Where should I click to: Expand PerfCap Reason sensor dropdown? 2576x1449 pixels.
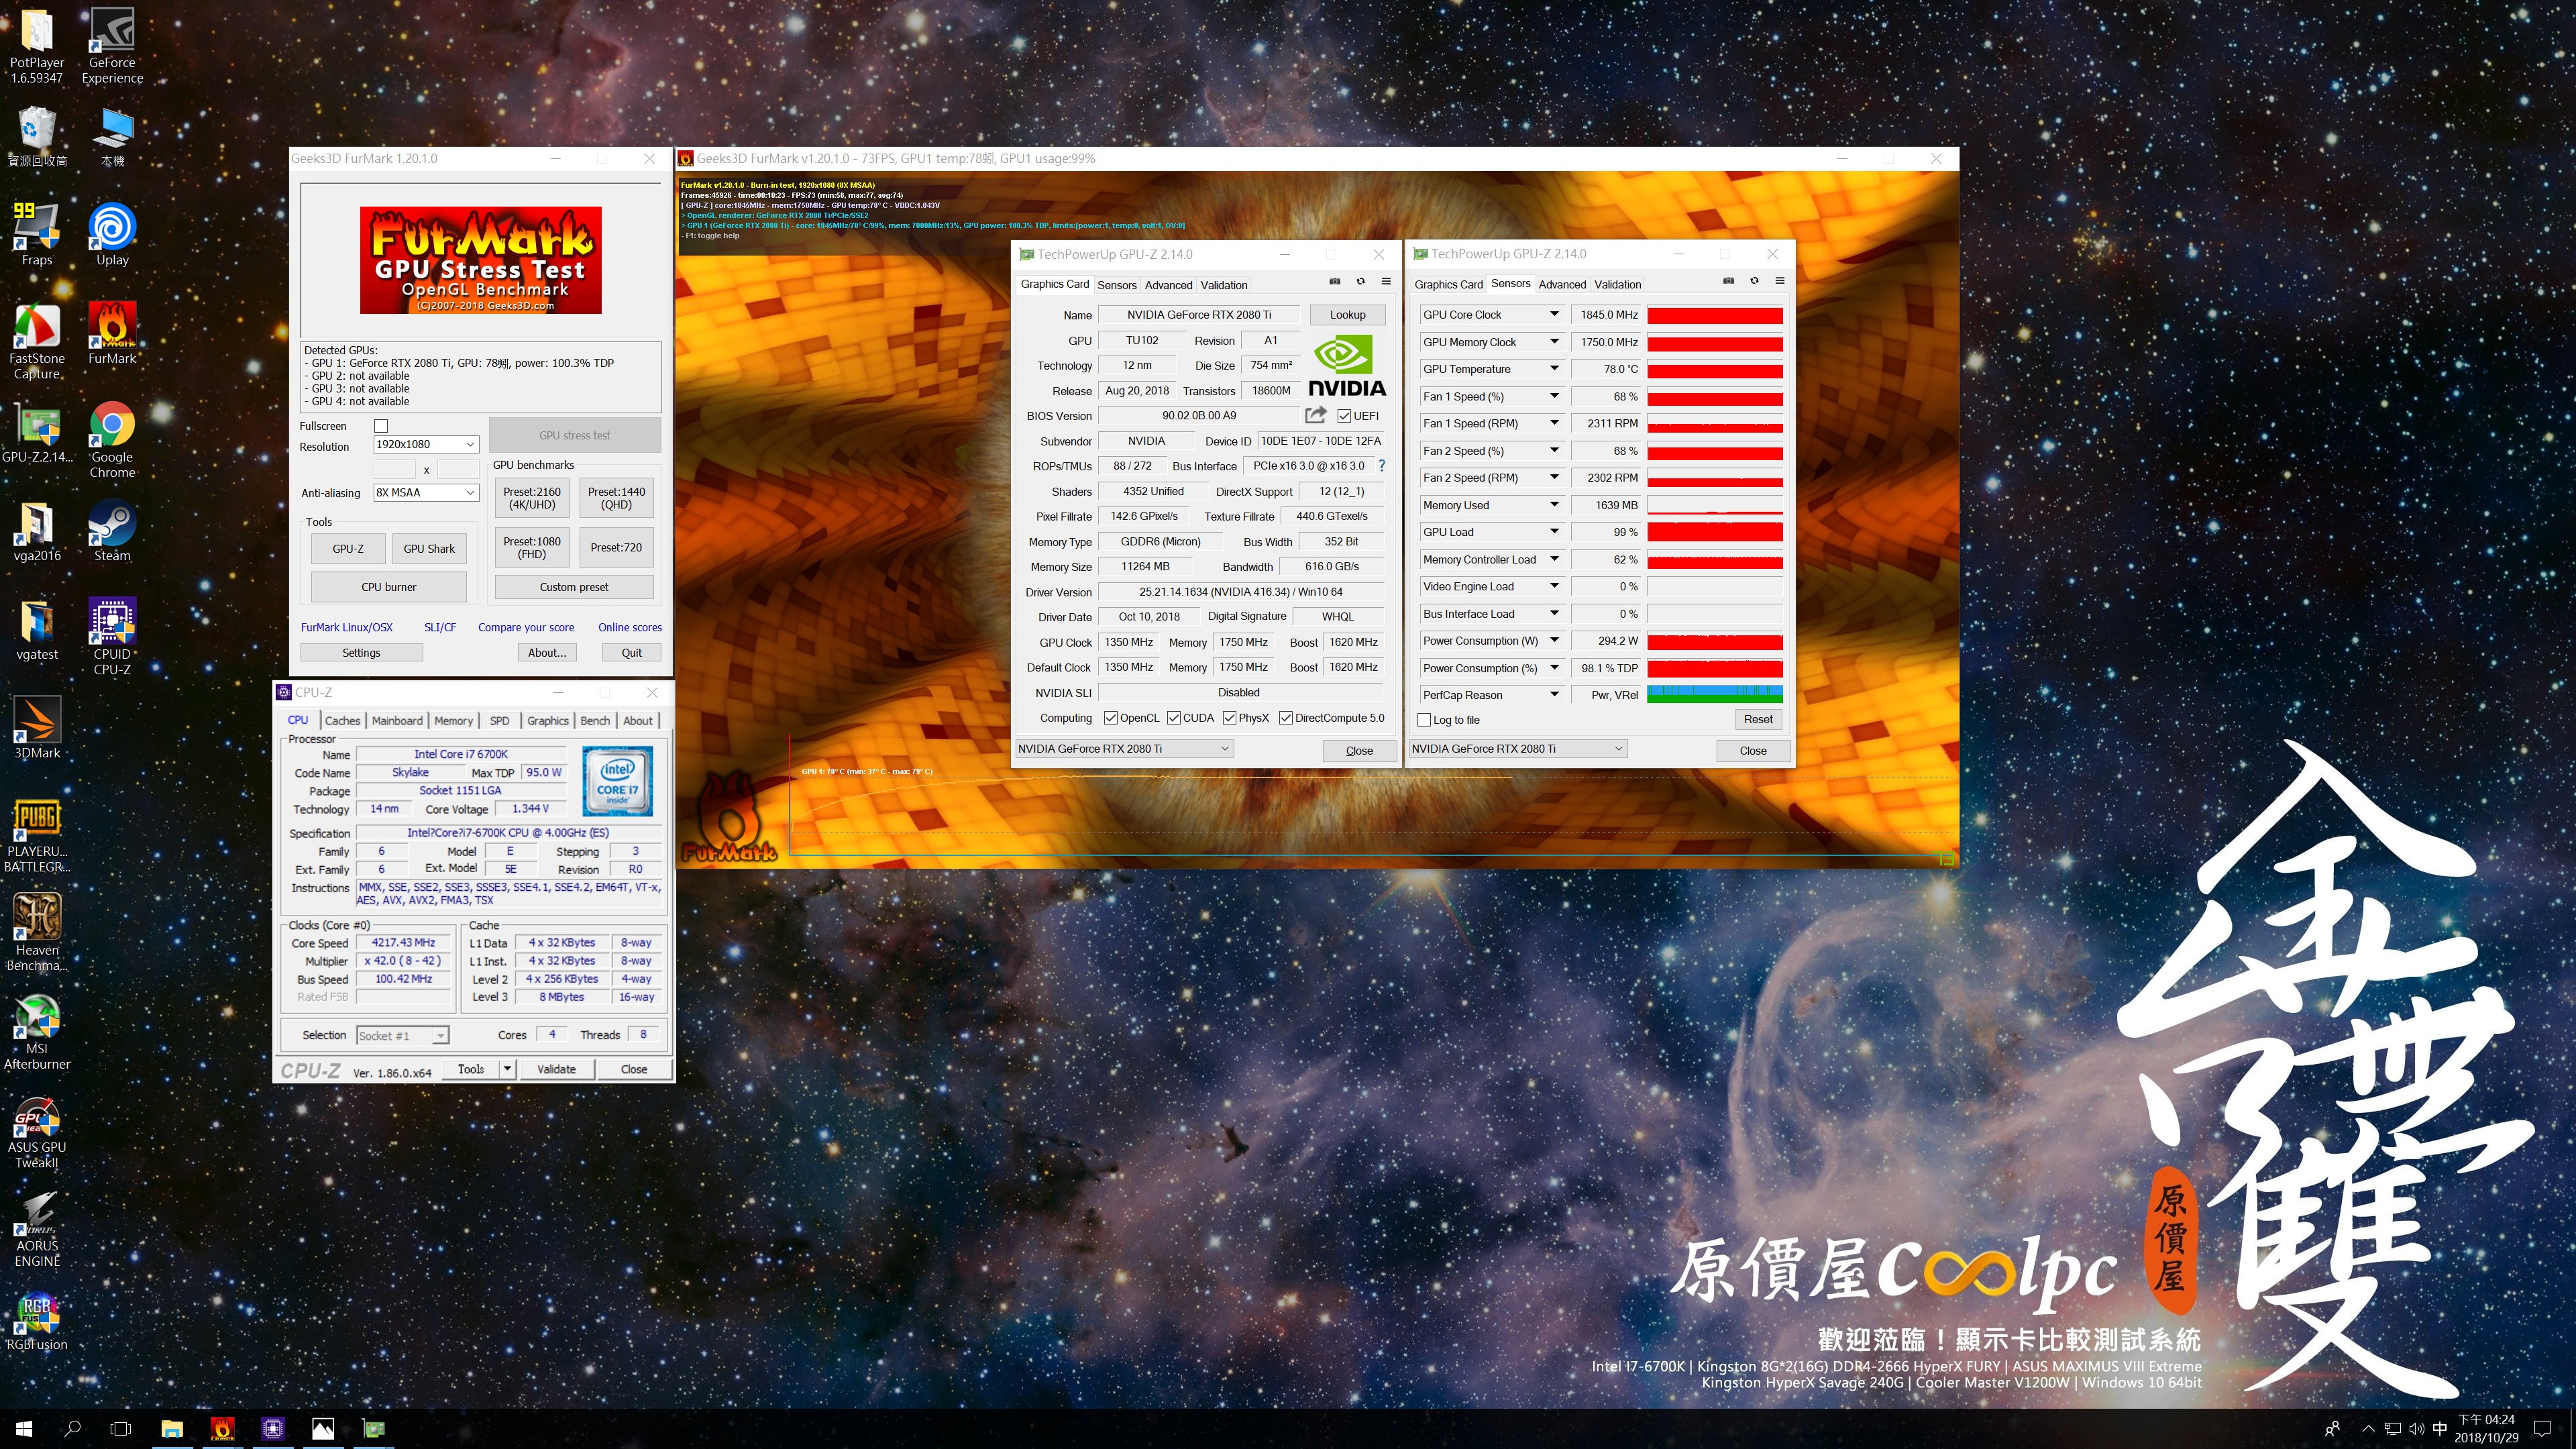click(1554, 695)
